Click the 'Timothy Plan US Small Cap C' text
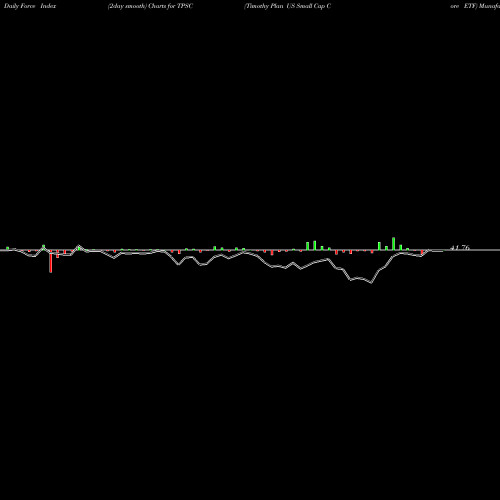The width and height of the screenshot is (500, 500). tap(287, 6)
